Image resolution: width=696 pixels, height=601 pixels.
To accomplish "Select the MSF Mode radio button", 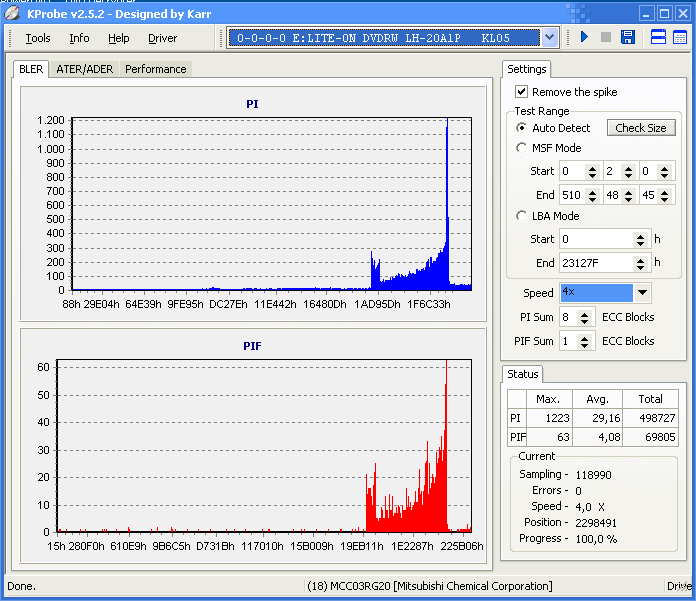I will coord(521,148).
